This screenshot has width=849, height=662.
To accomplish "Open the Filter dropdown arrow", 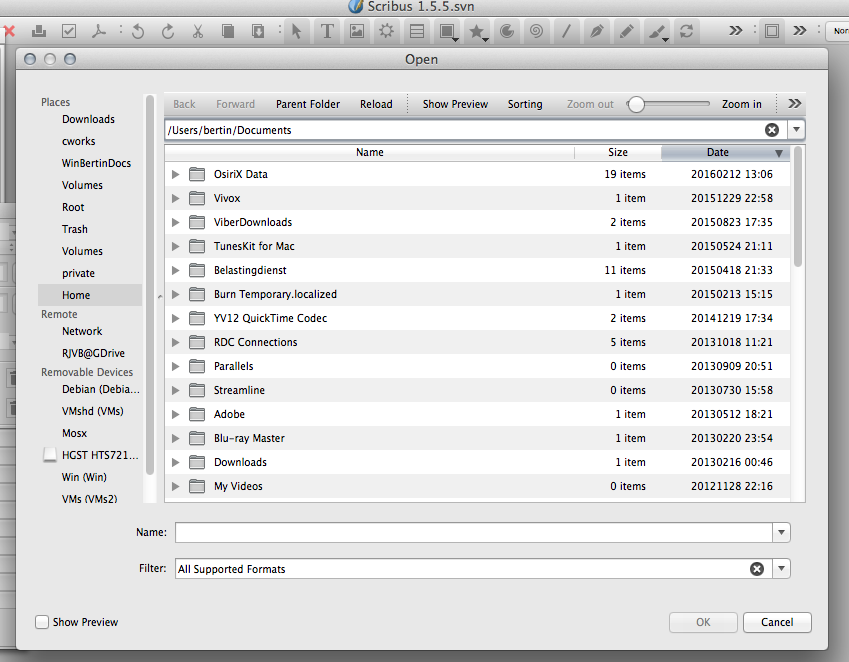I will click(x=781, y=569).
